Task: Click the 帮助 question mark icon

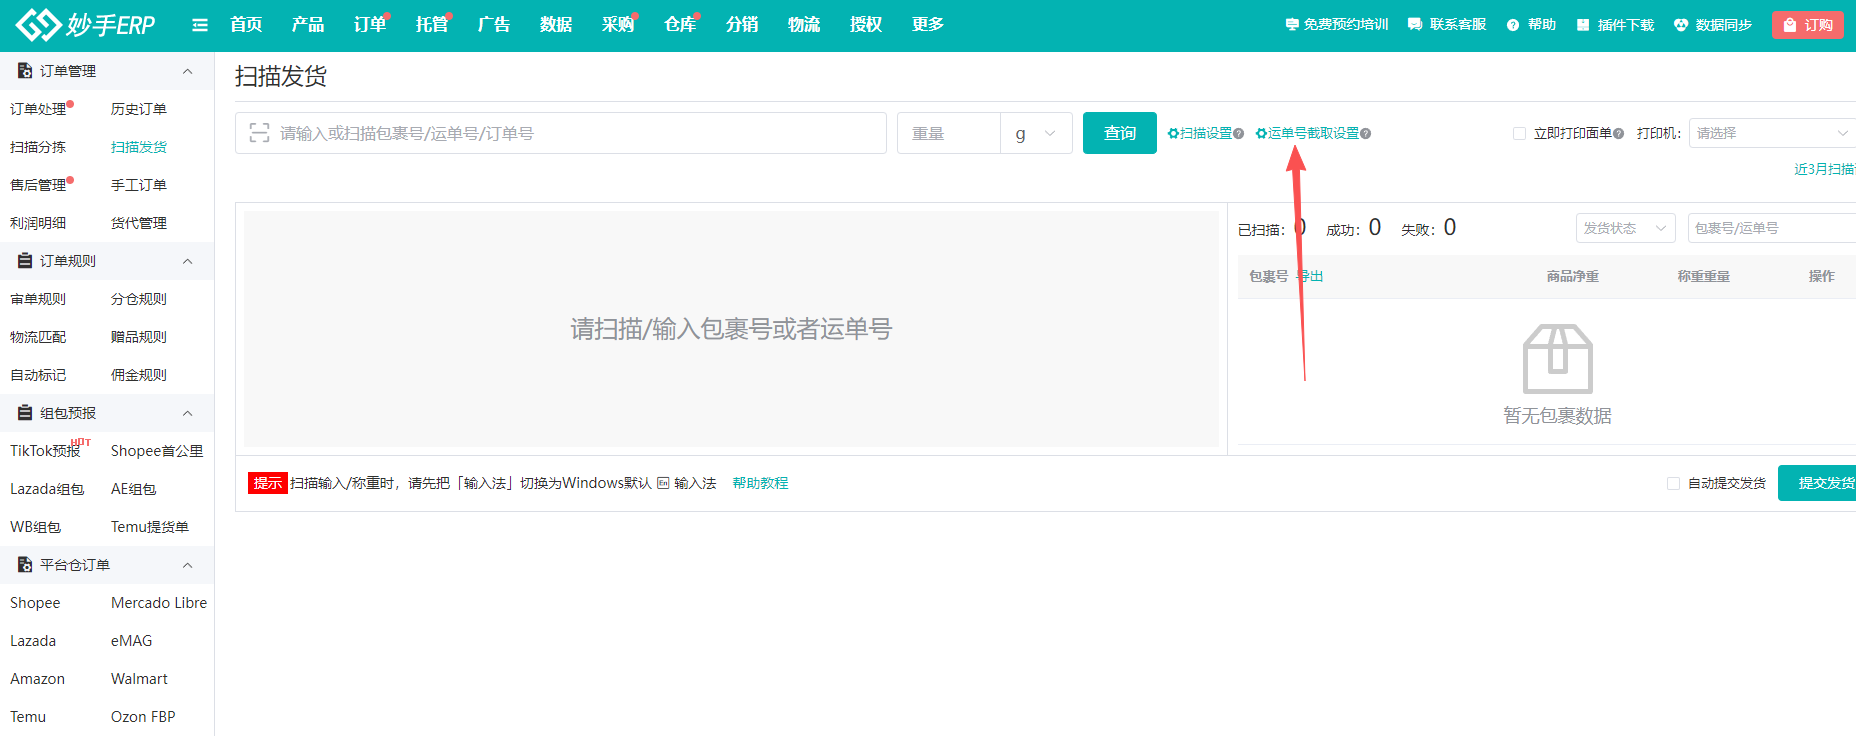Action: click(x=1513, y=25)
